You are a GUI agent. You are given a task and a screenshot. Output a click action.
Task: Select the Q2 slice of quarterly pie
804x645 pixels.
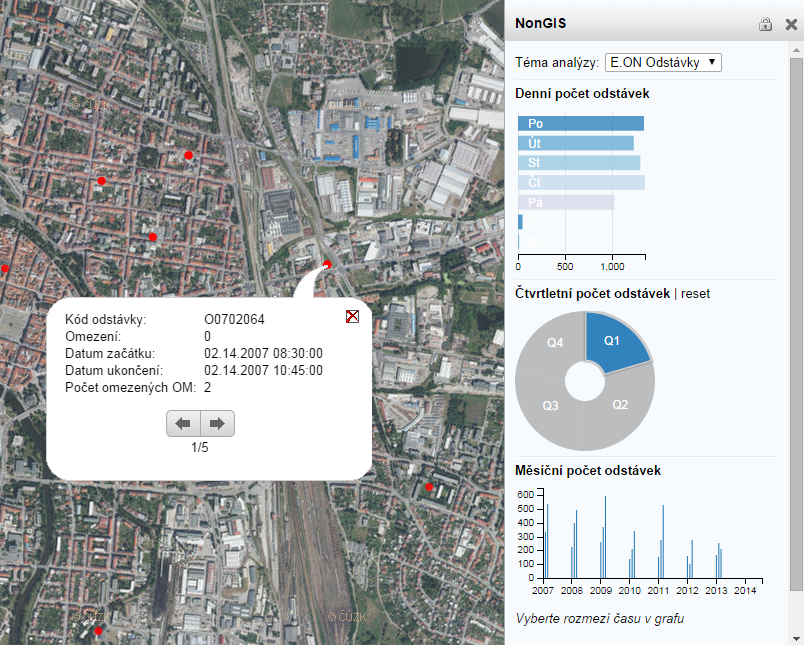[x=621, y=405]
